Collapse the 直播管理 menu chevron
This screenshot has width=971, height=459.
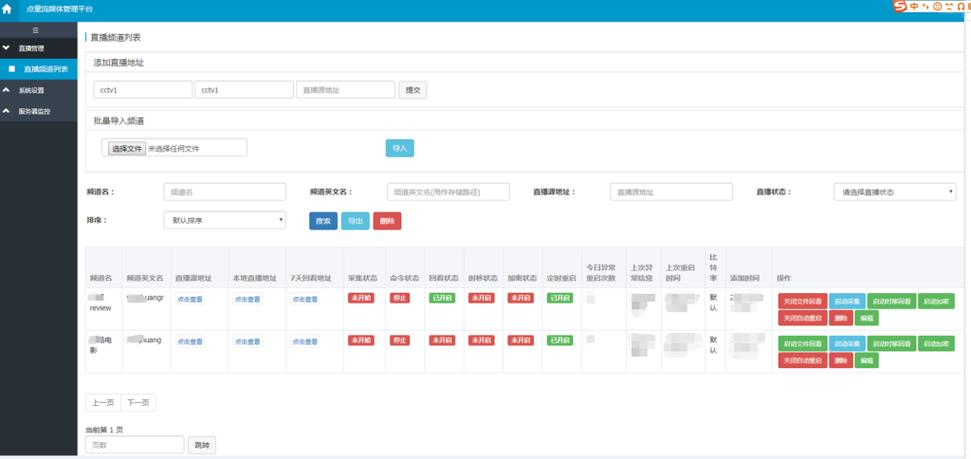(x=6, y=48)
